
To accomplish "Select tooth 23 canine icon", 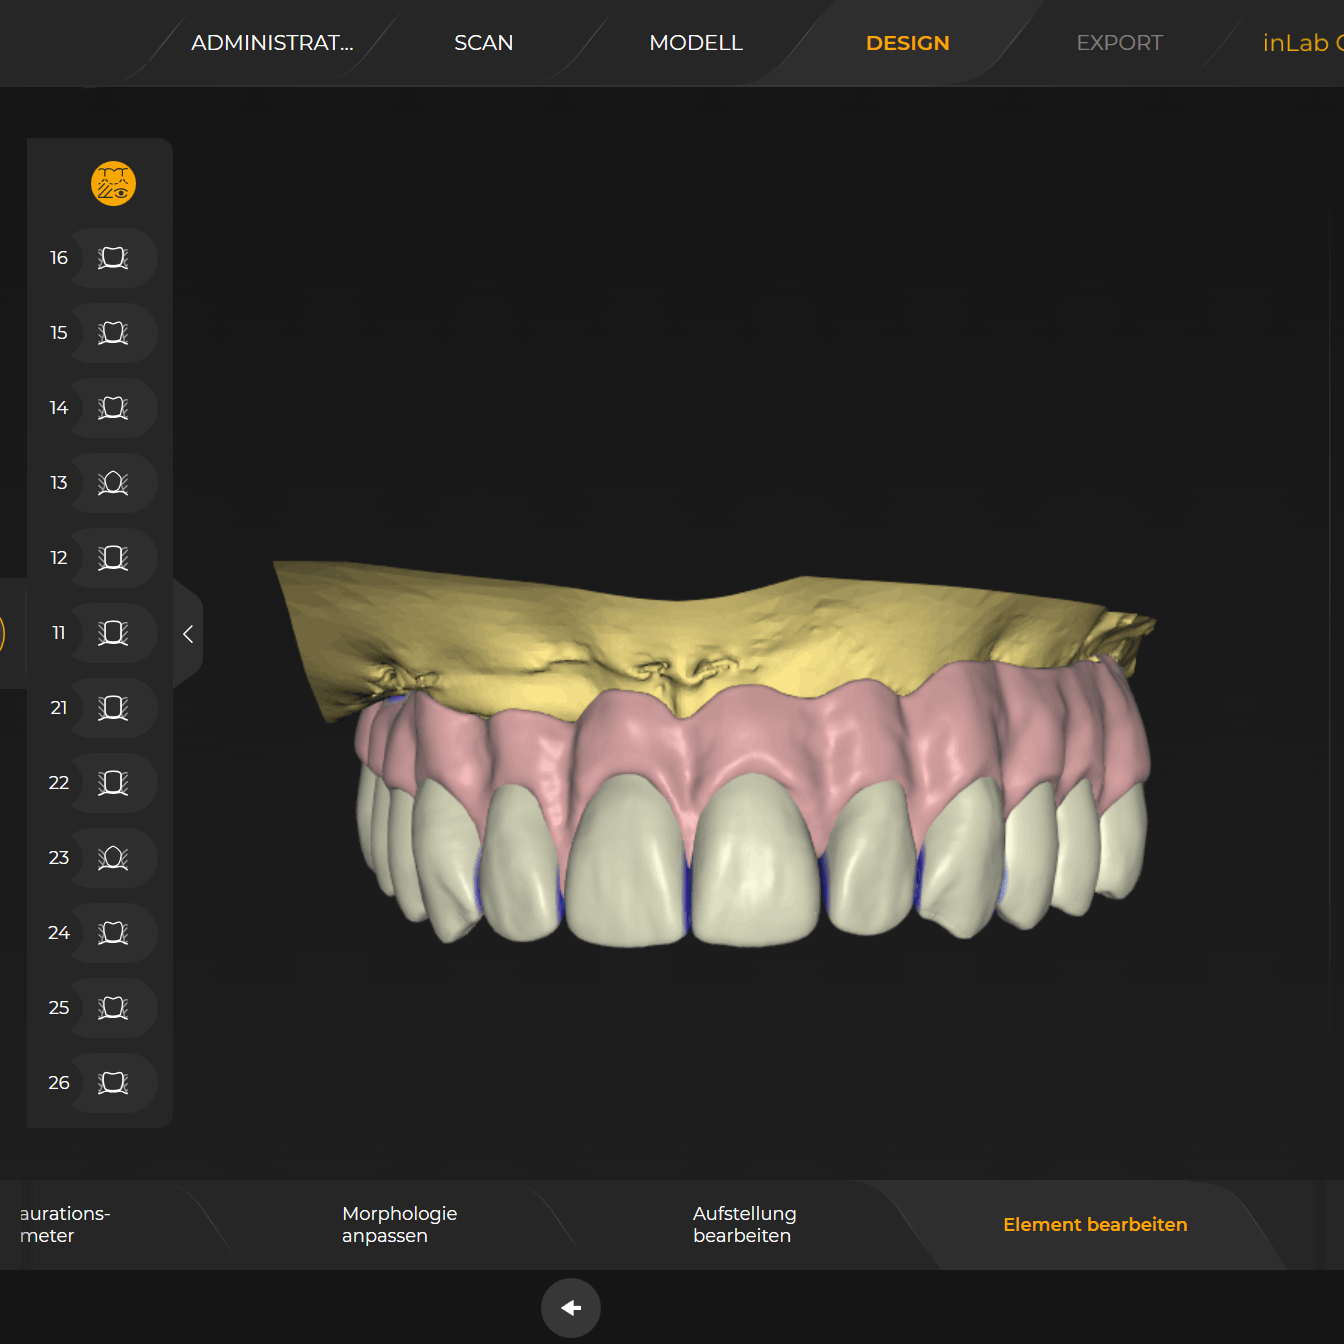I will tap(113, 858).
